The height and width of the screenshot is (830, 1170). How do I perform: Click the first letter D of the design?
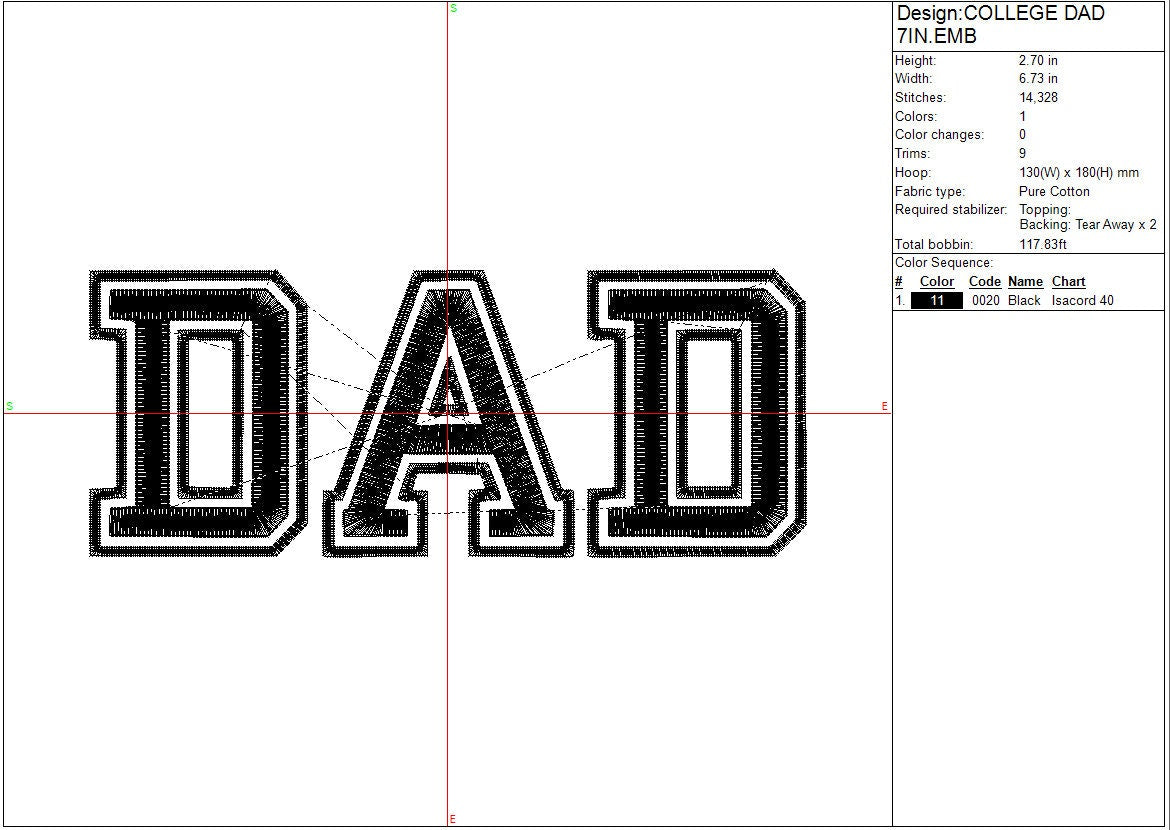pyautogui.click(x=190, y=412)
